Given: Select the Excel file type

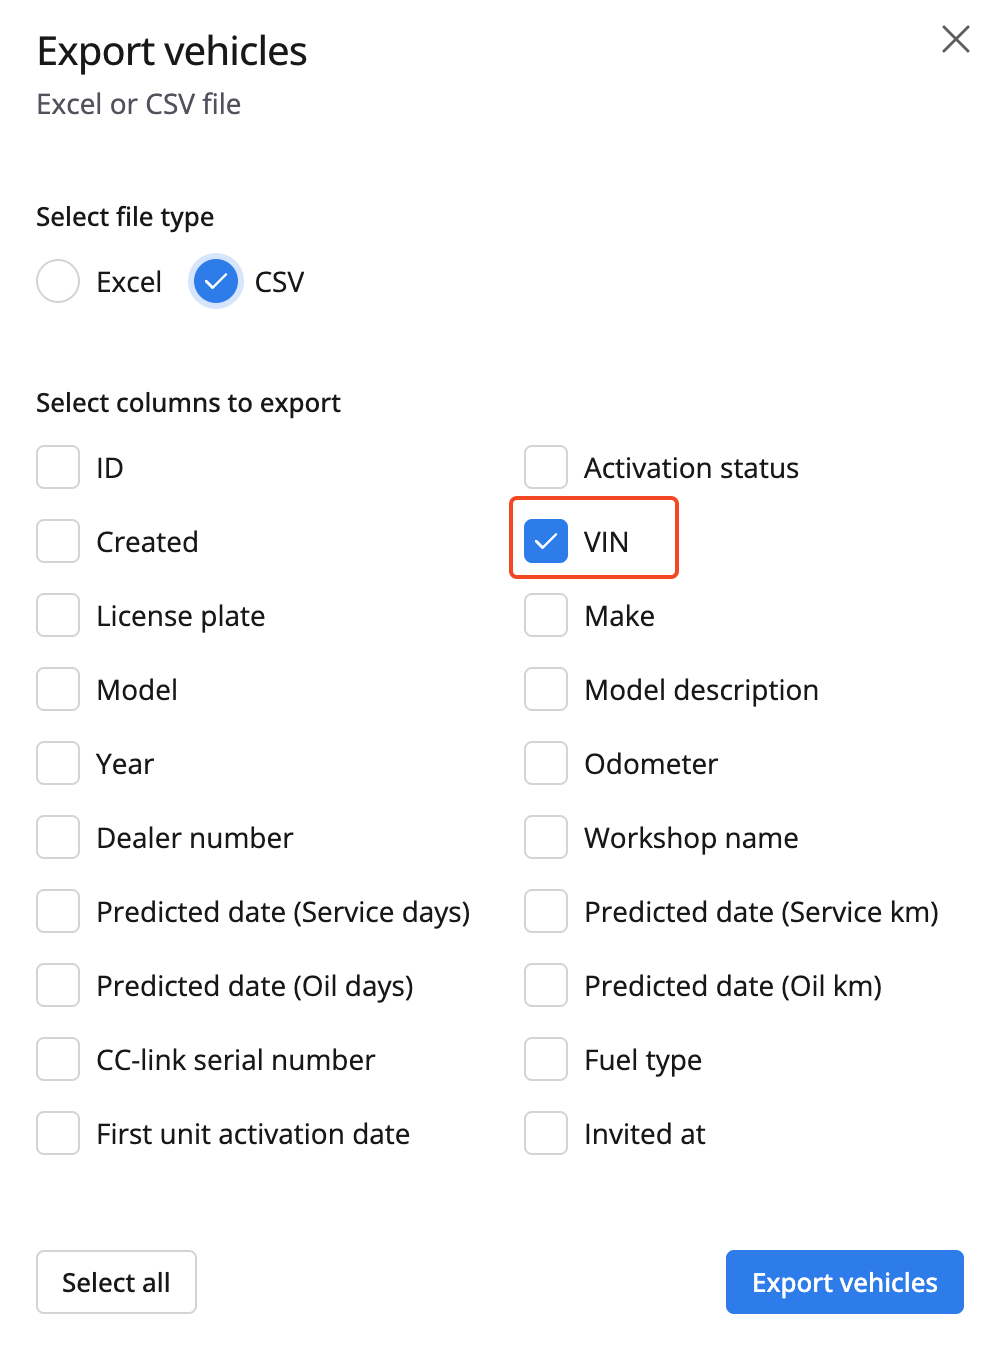Looking at the screenshot, I should tap(58, 282).
